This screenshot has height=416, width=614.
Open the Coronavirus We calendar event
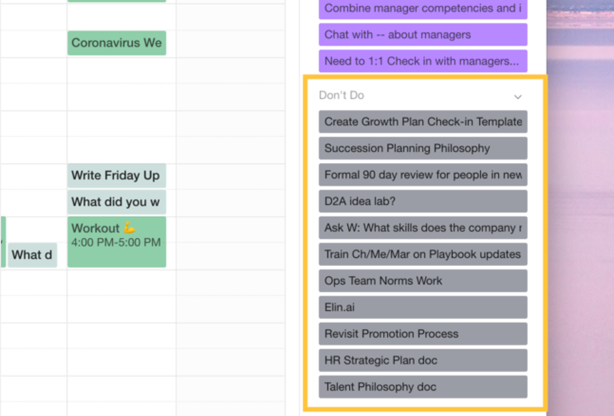tap(117, 43)
